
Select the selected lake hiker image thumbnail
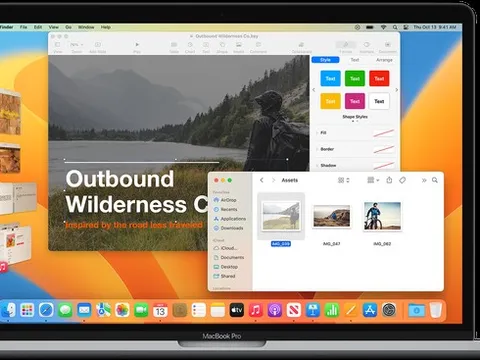(x=281, y=216)
